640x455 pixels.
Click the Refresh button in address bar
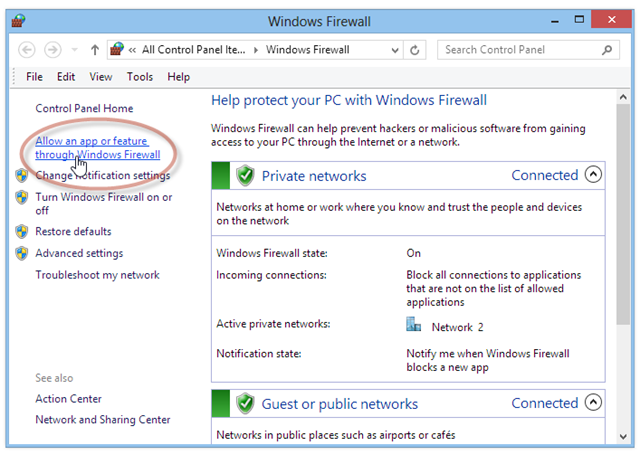click(417, 49)
